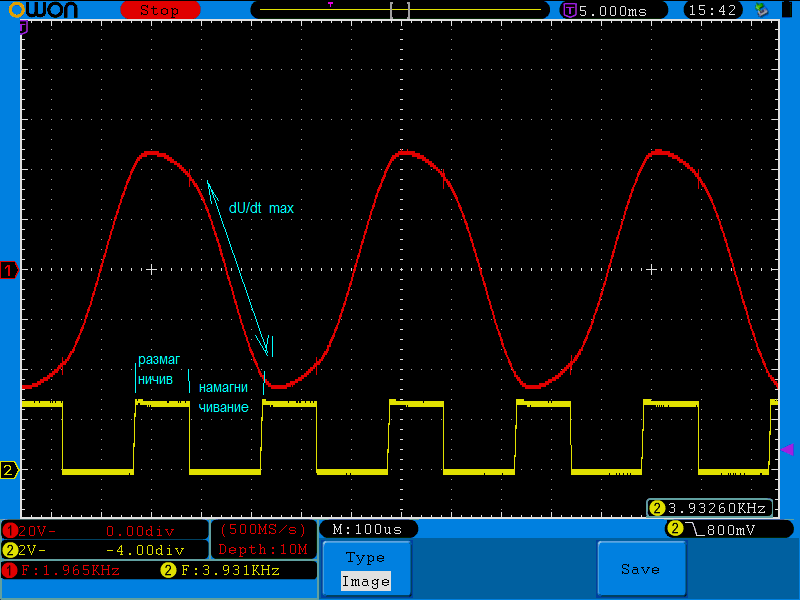Click the 800mV trigger level readout

coord(730,529)
